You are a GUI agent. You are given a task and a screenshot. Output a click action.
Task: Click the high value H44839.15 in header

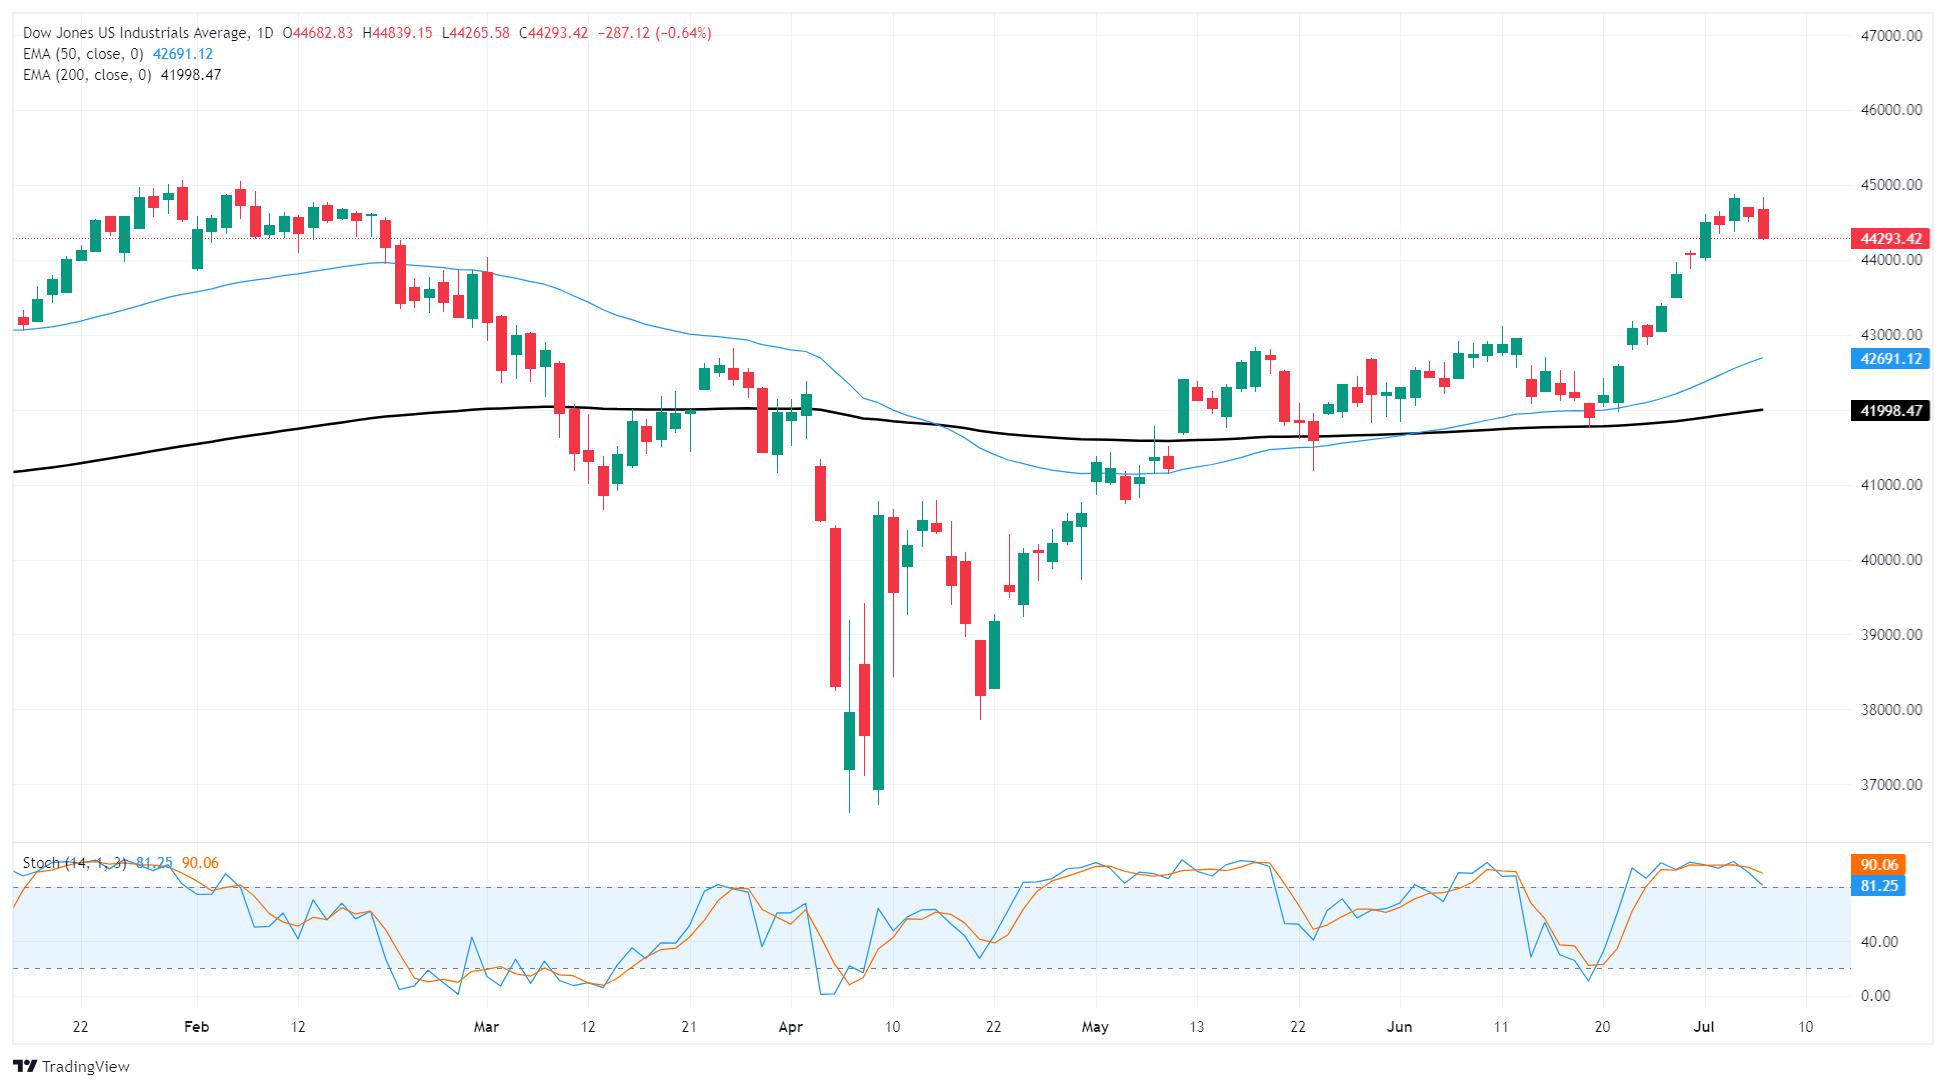(x=397, y=33)
